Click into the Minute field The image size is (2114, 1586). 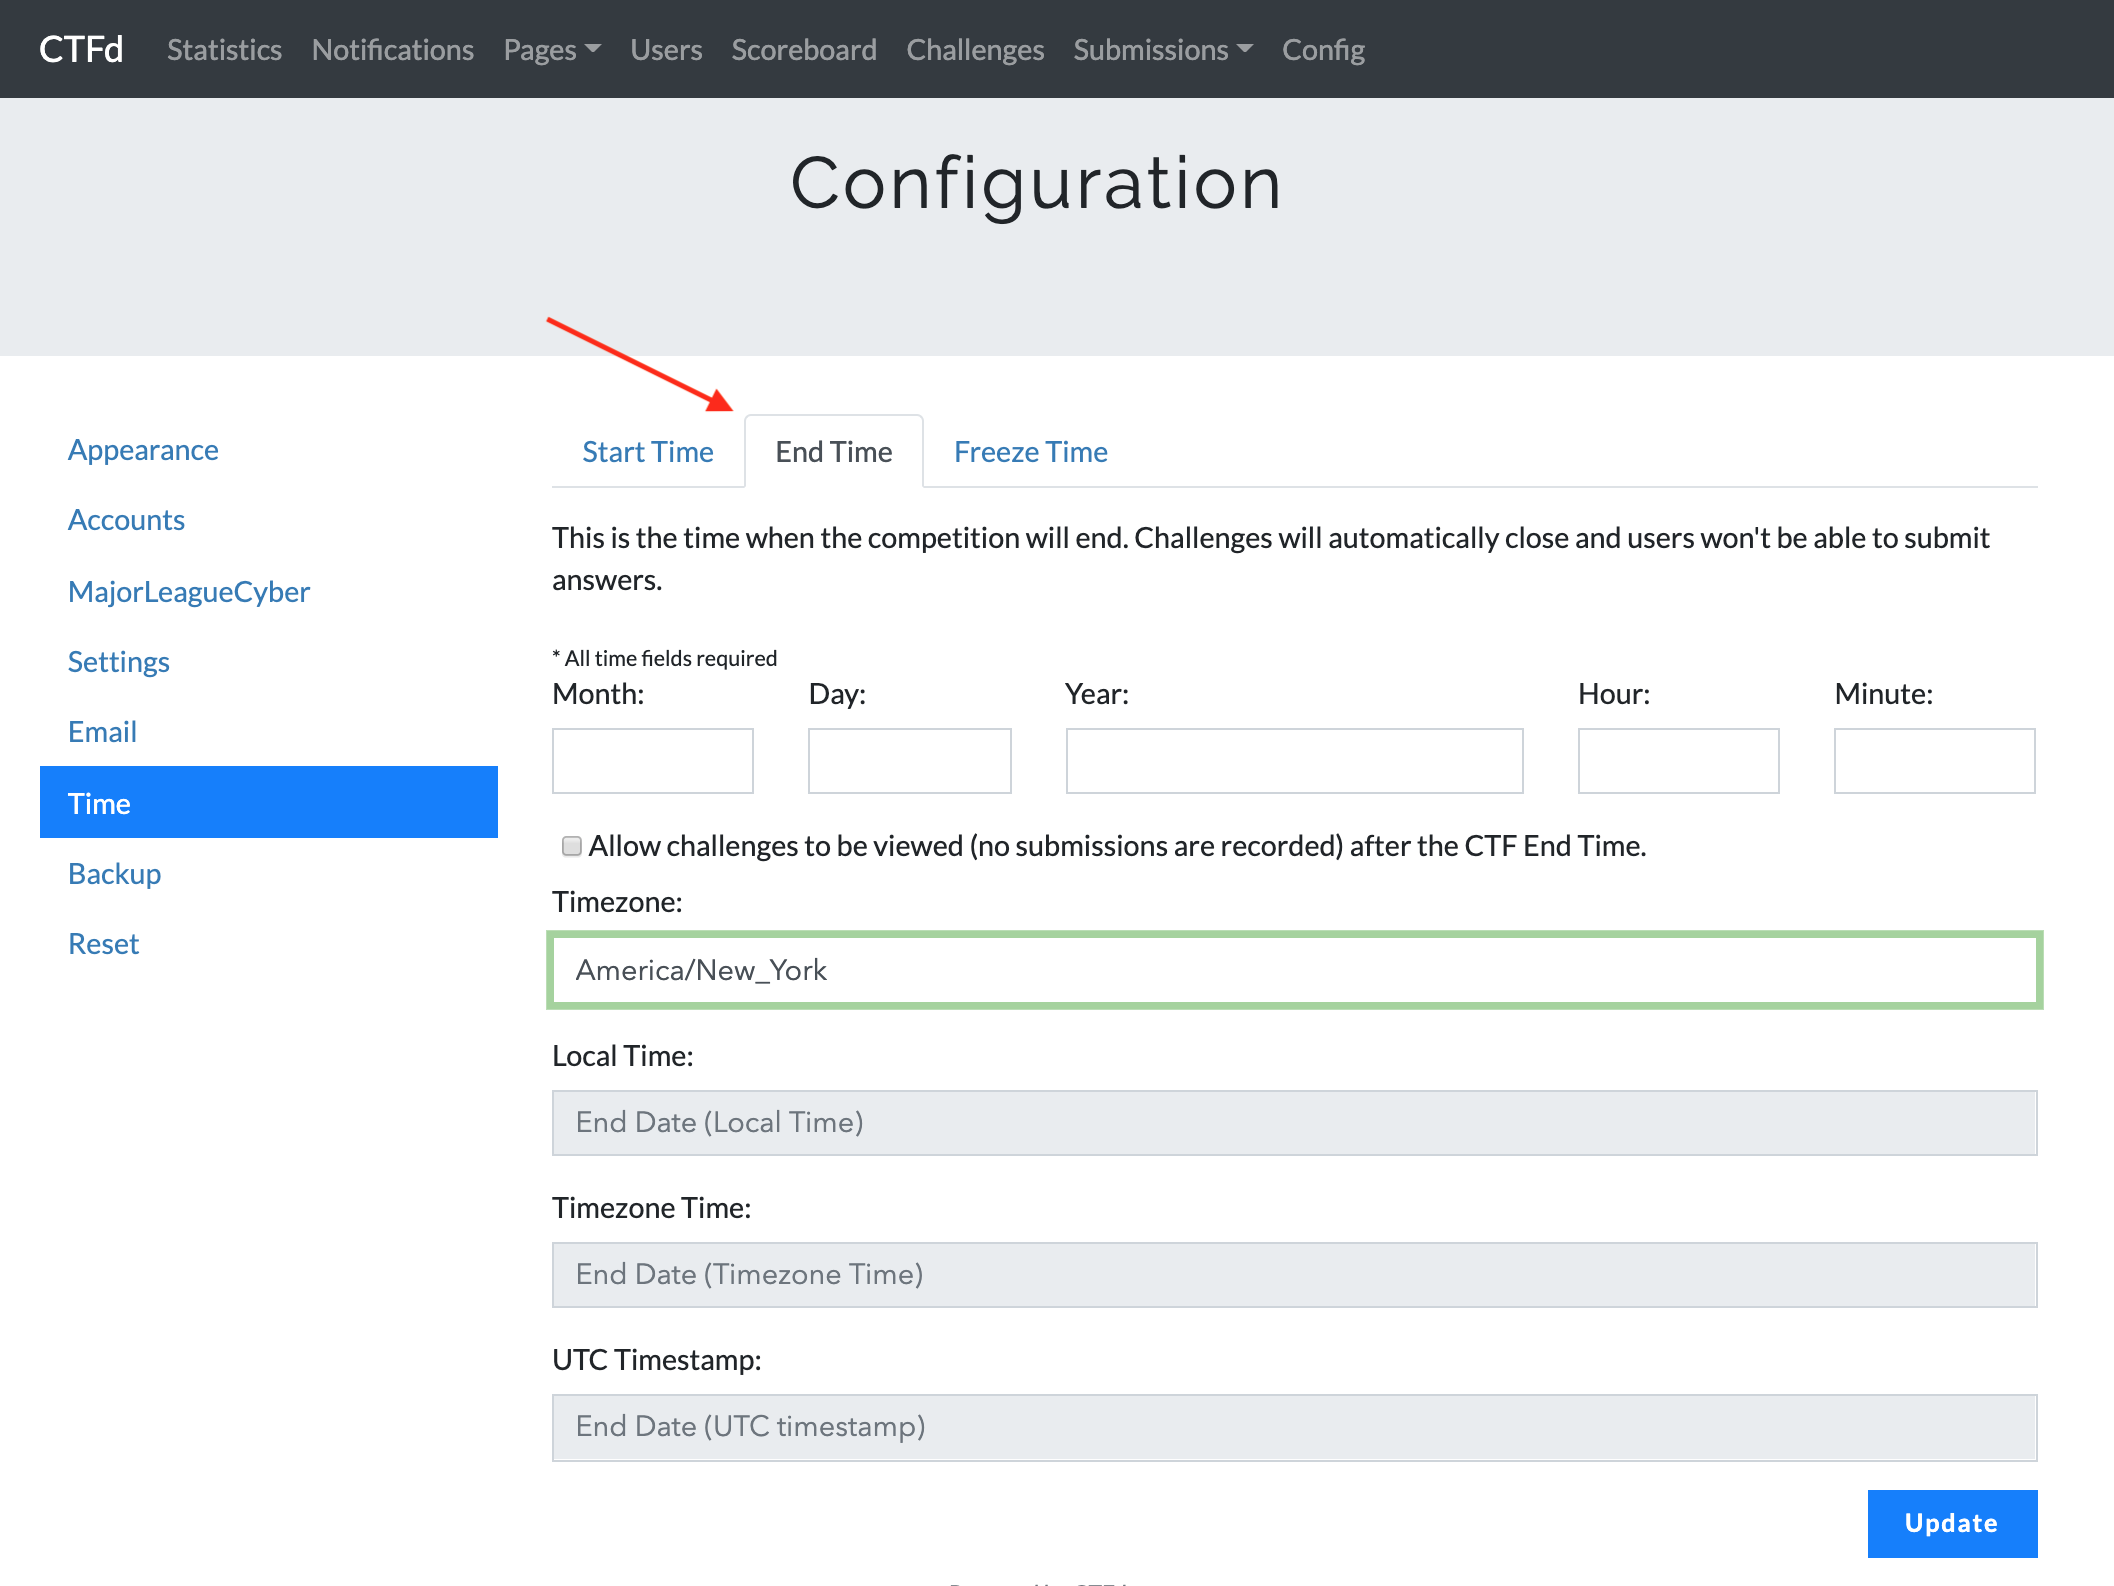1933,761
